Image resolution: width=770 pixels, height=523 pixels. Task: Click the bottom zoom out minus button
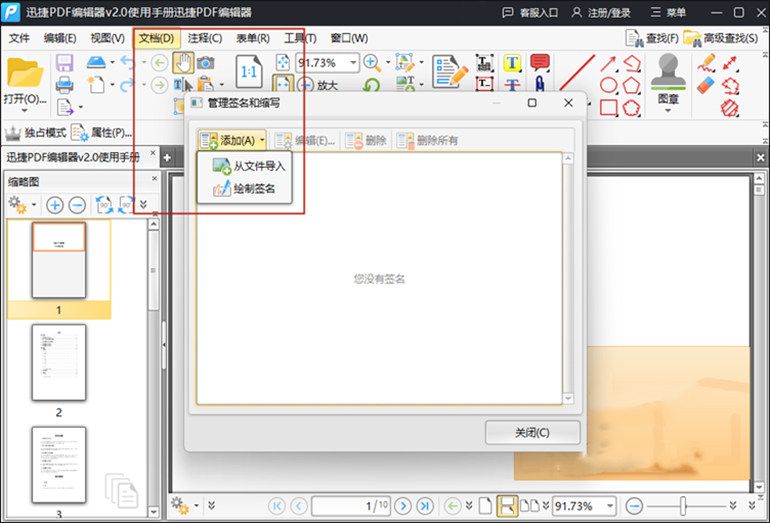pos(634,506)
